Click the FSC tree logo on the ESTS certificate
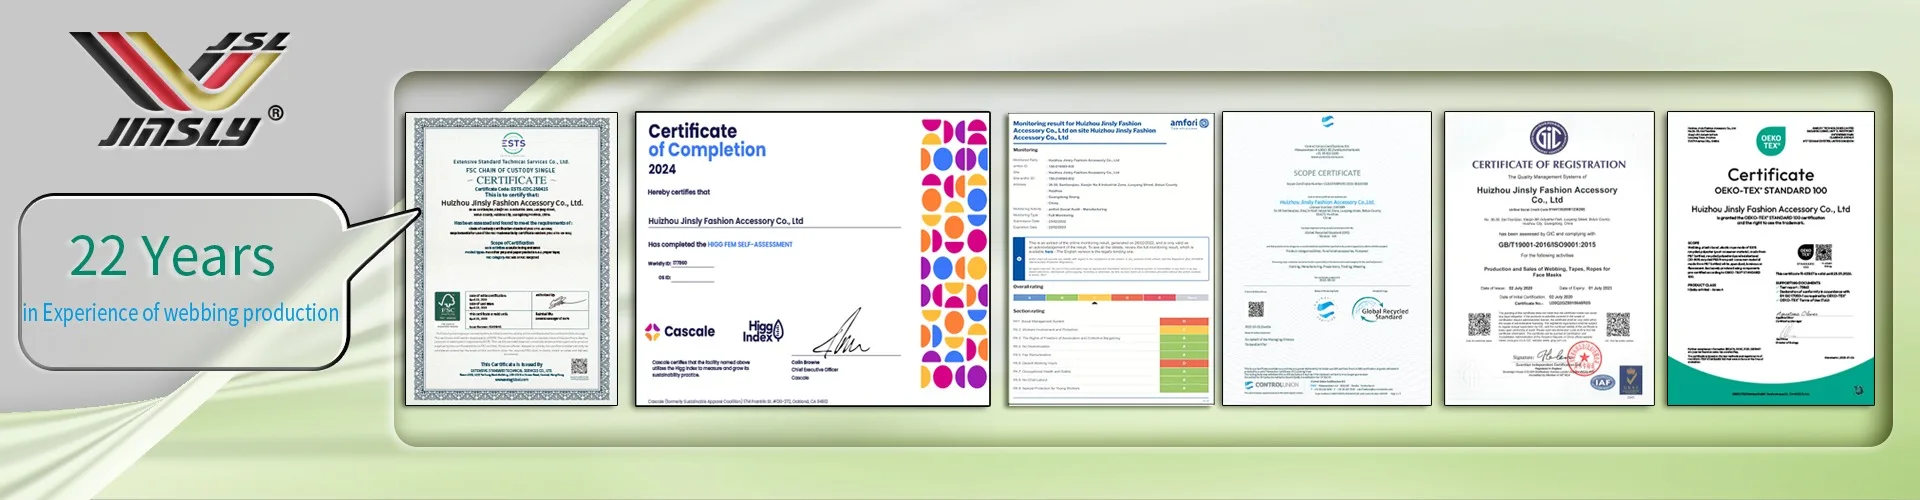 [x=448, y=308]
